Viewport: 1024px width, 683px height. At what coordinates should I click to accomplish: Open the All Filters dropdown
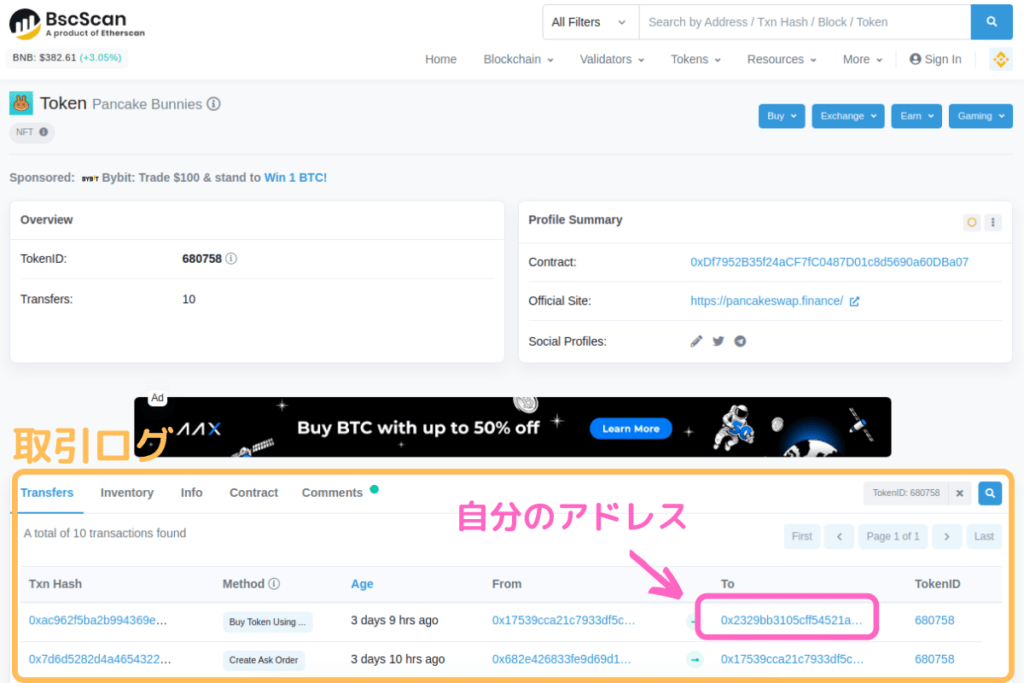click(x=590, y=22)
